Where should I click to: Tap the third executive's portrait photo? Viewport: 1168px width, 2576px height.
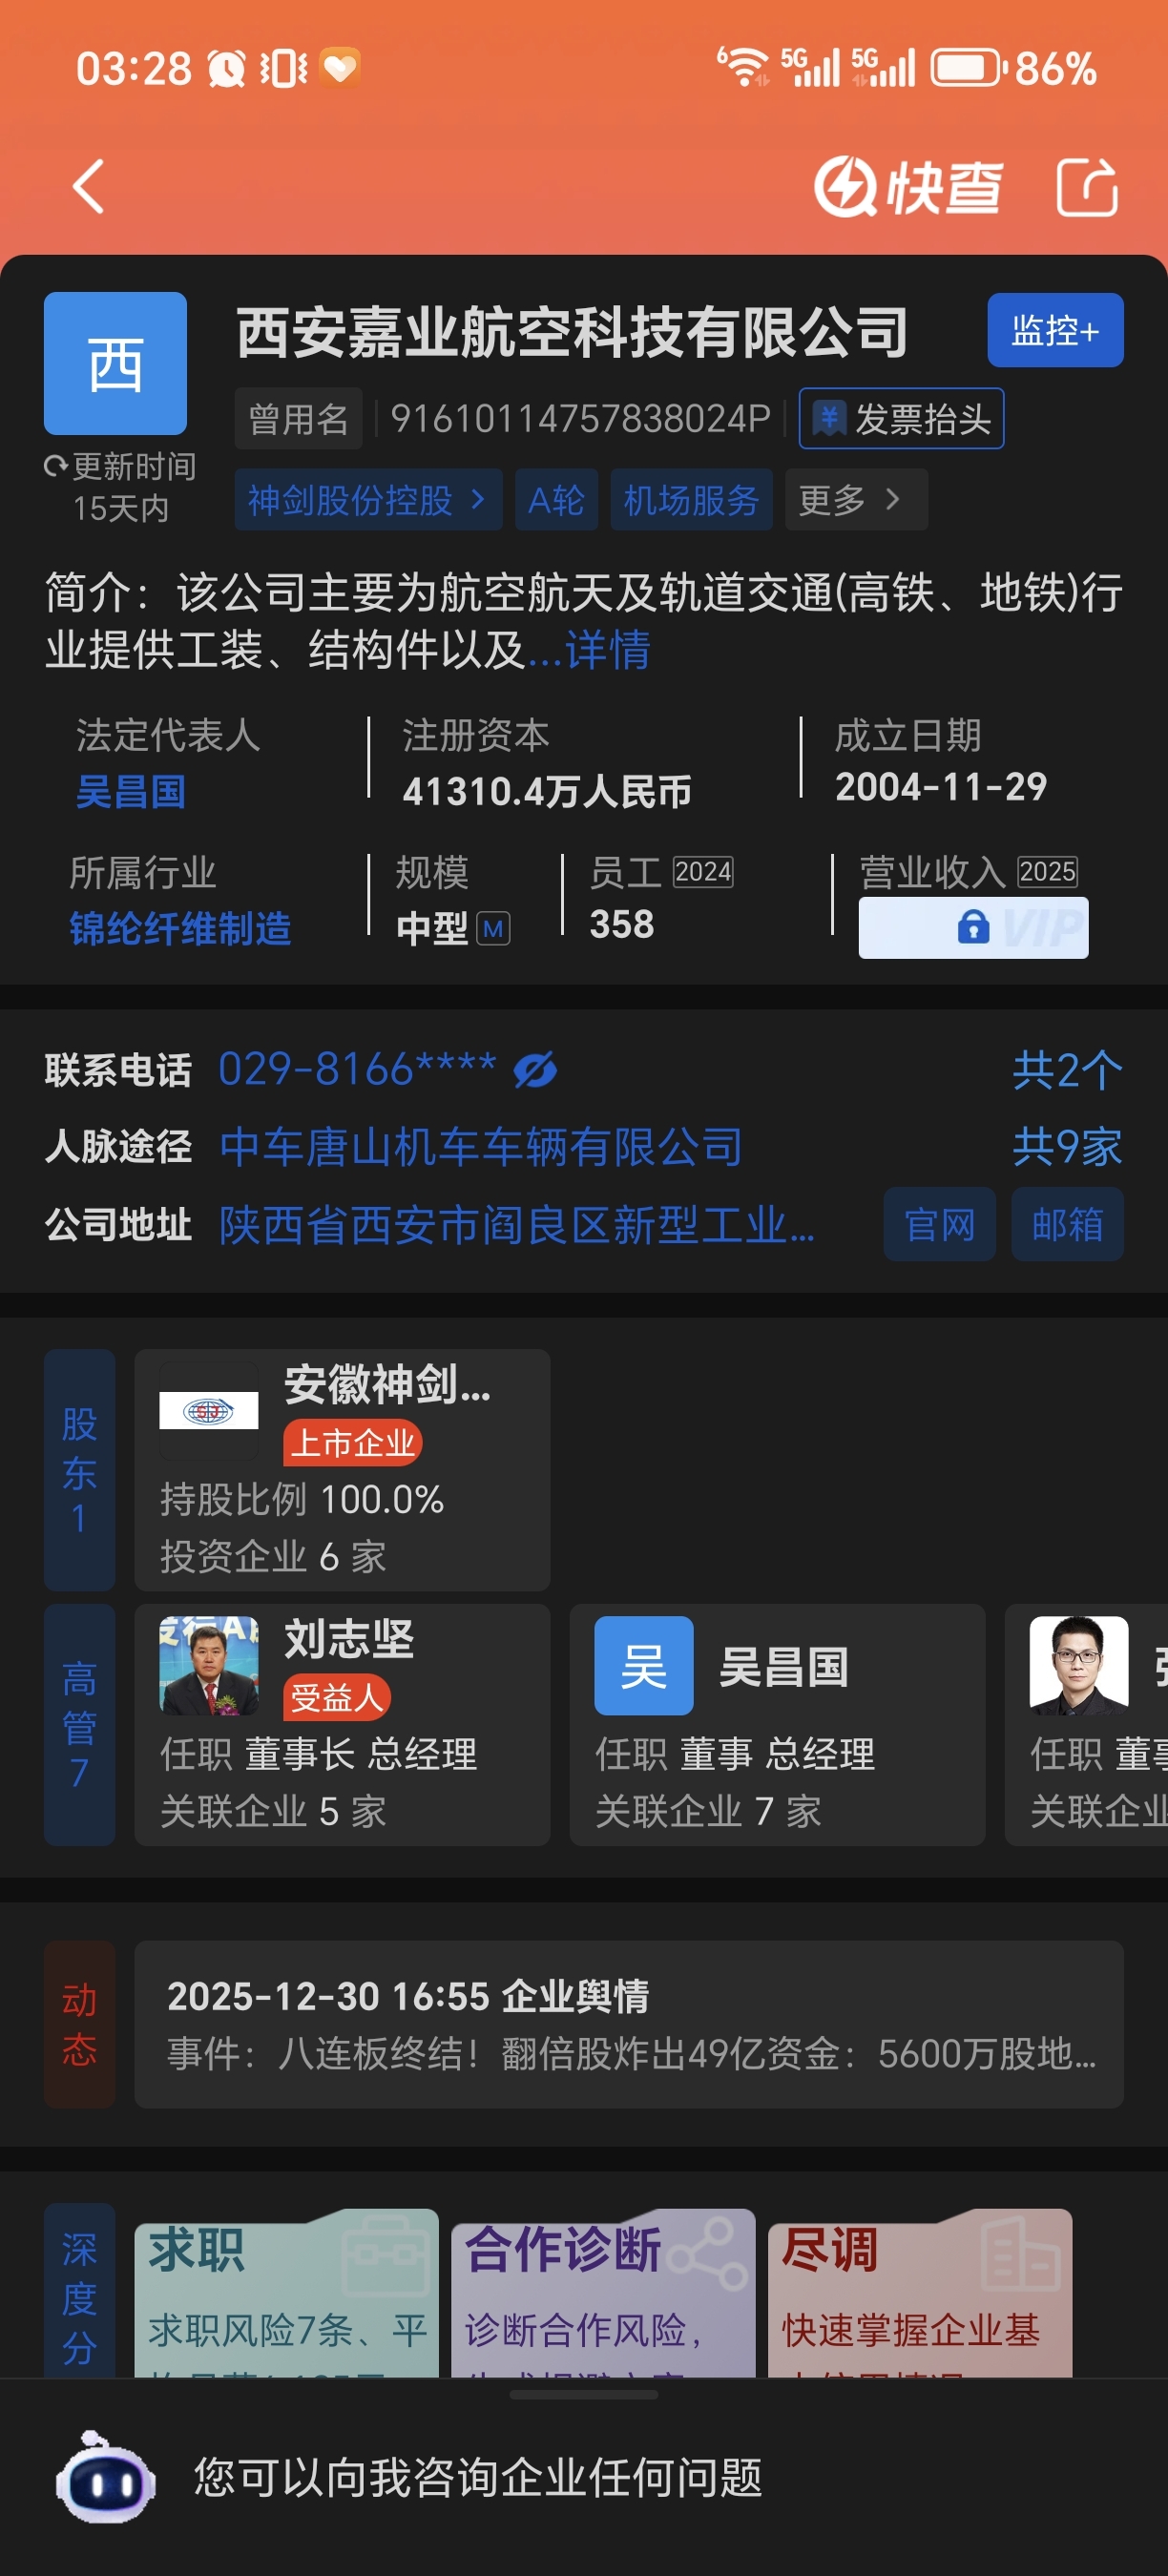tap(1079, 1666)
